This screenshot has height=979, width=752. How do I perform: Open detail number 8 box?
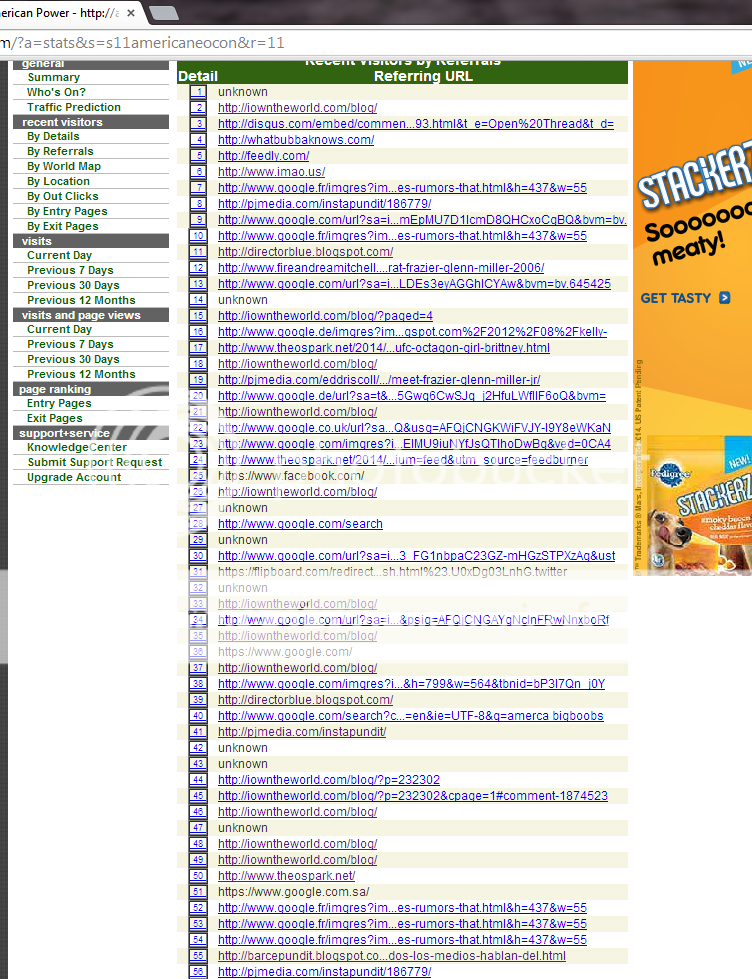(x=199, y=204)
